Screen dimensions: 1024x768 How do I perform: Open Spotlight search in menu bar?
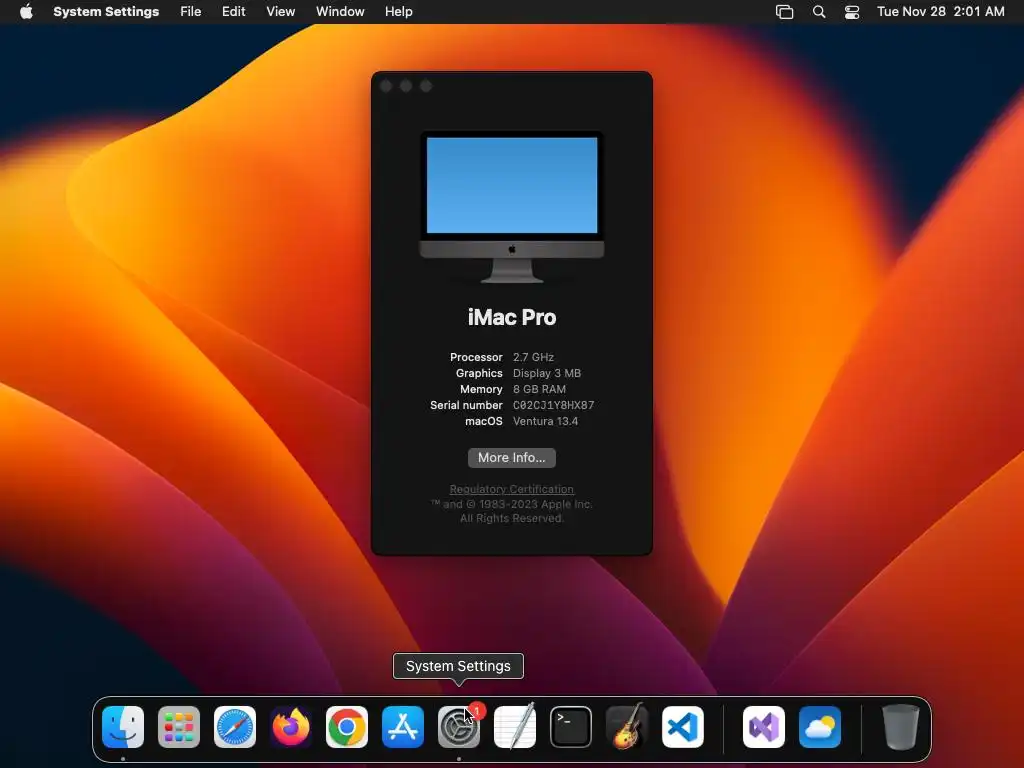tap(819, 12)
